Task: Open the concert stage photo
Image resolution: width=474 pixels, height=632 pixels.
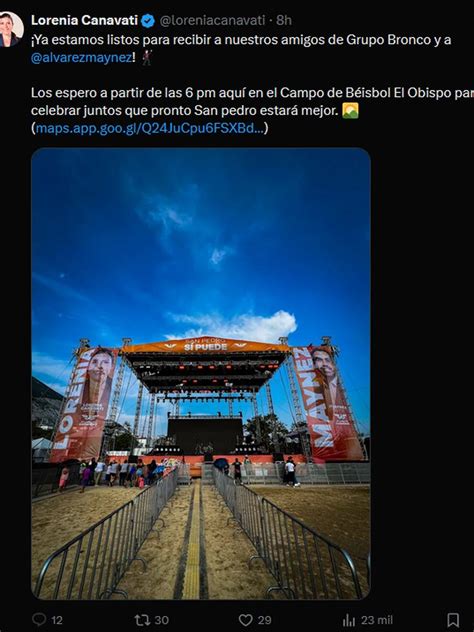Action: tap(201, 373)
